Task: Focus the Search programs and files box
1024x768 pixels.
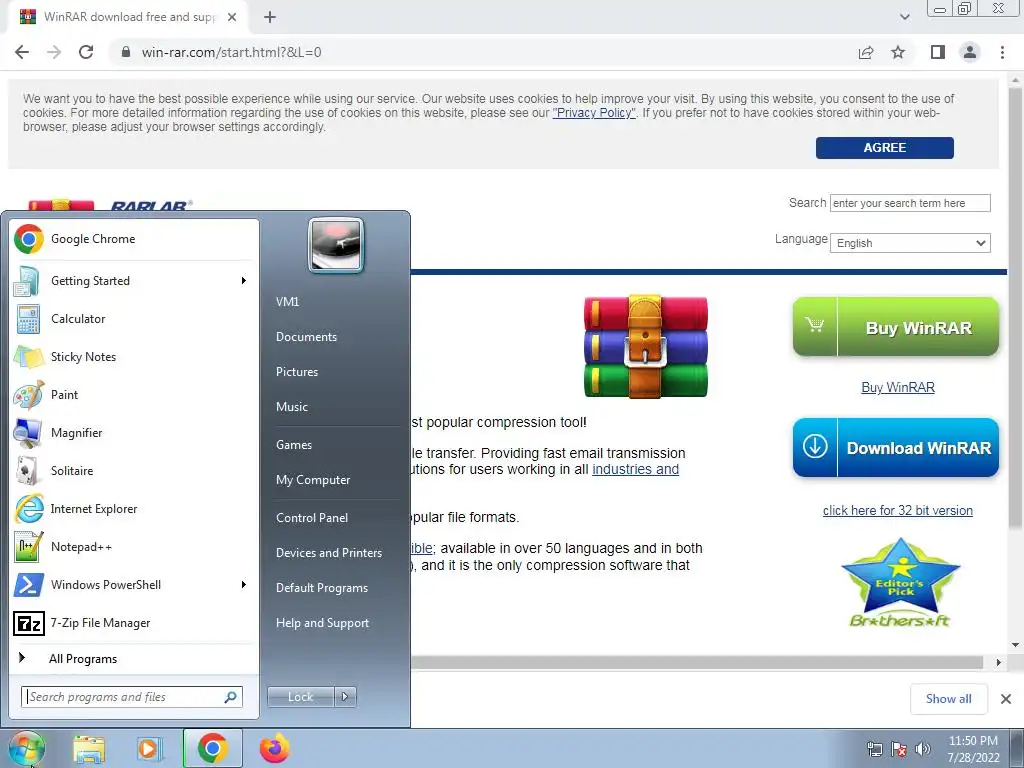Action: [x=132, y=697]
